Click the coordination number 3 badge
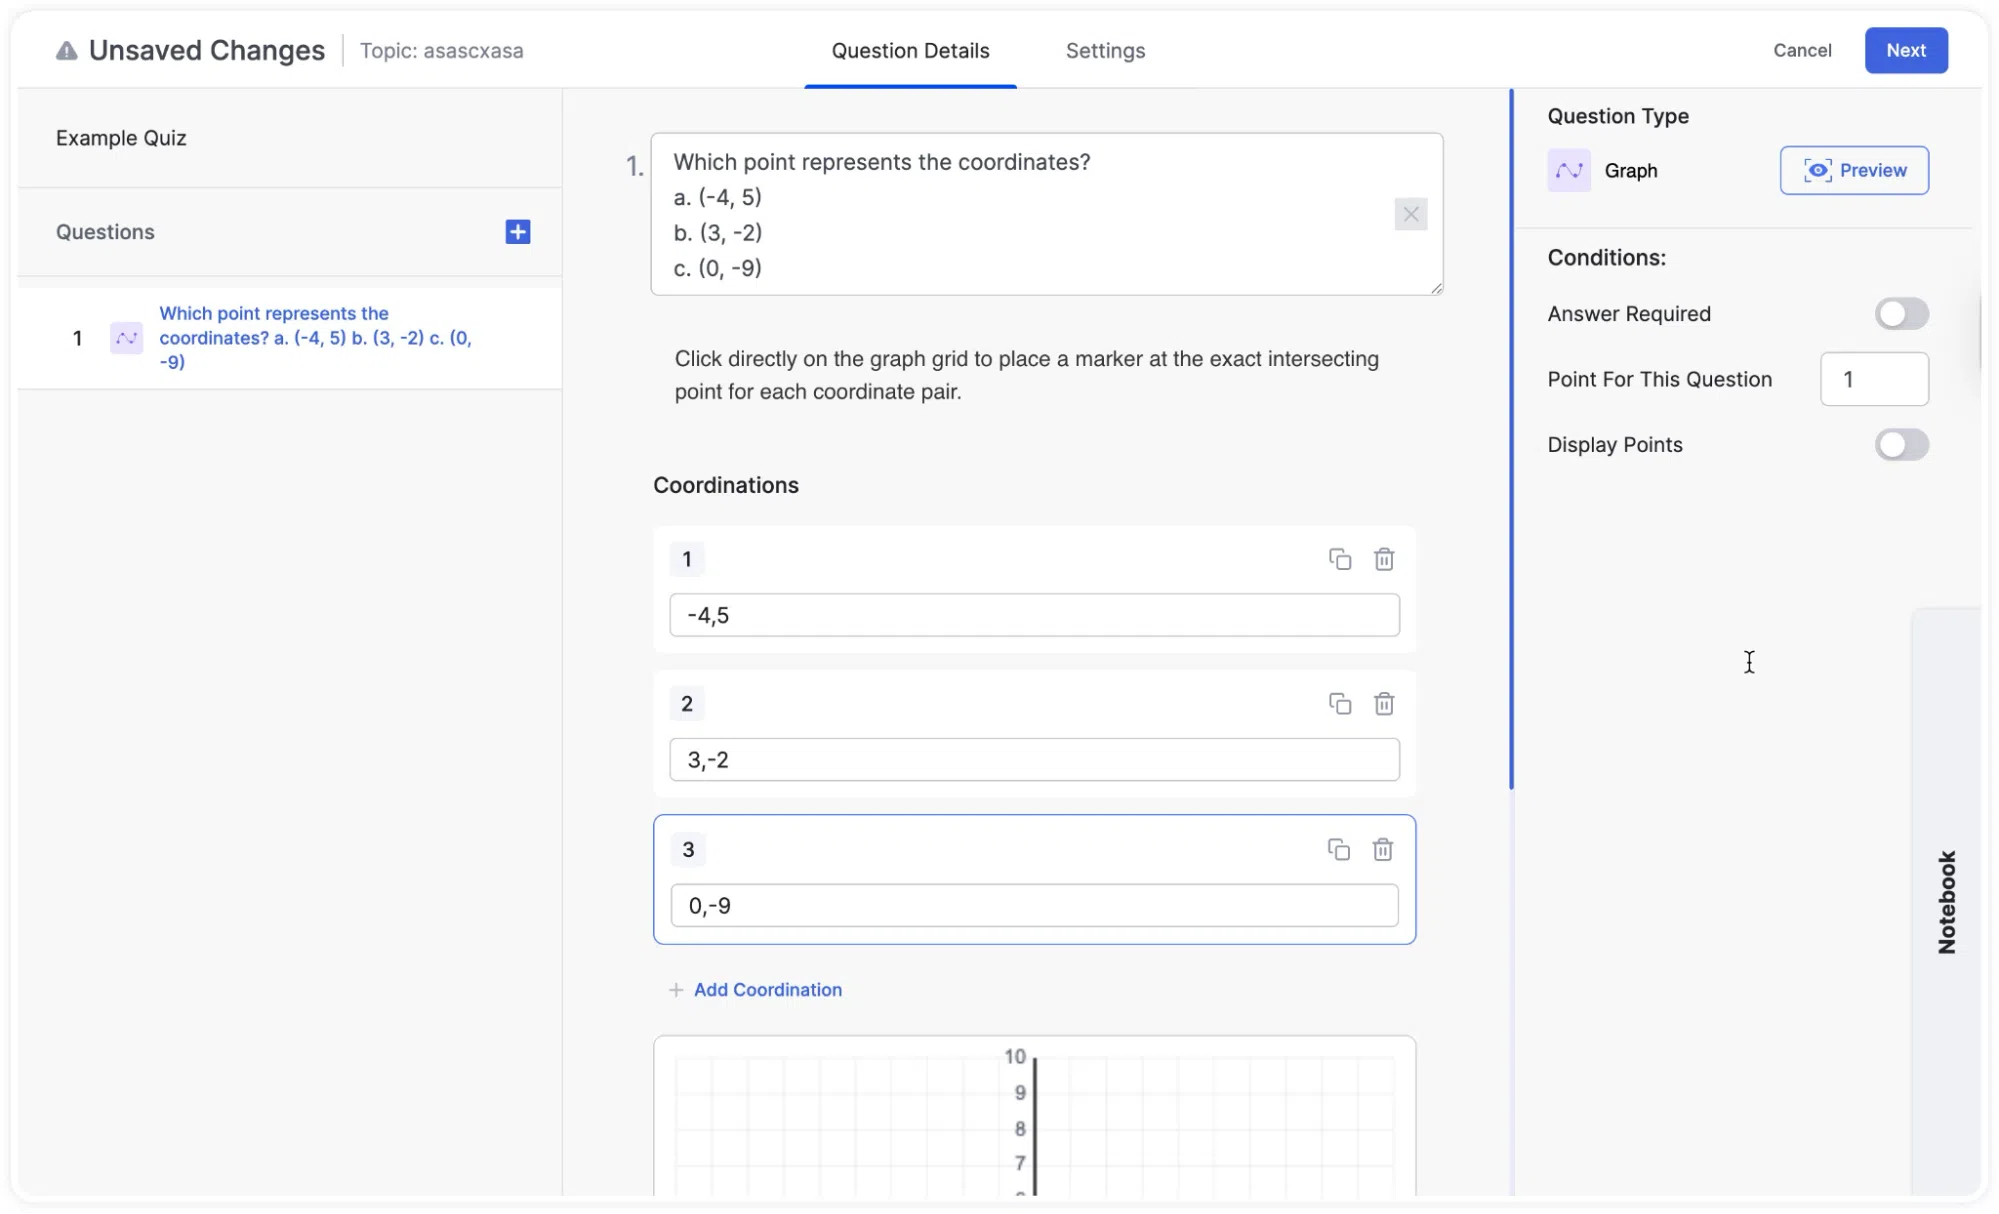1999x1214 pixels. [x=687, y=849]
